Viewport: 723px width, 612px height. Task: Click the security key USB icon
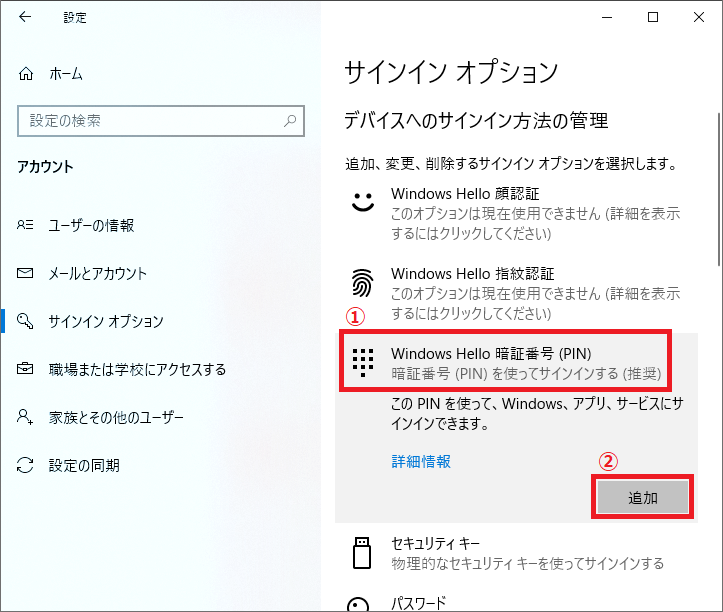[362, 553]
